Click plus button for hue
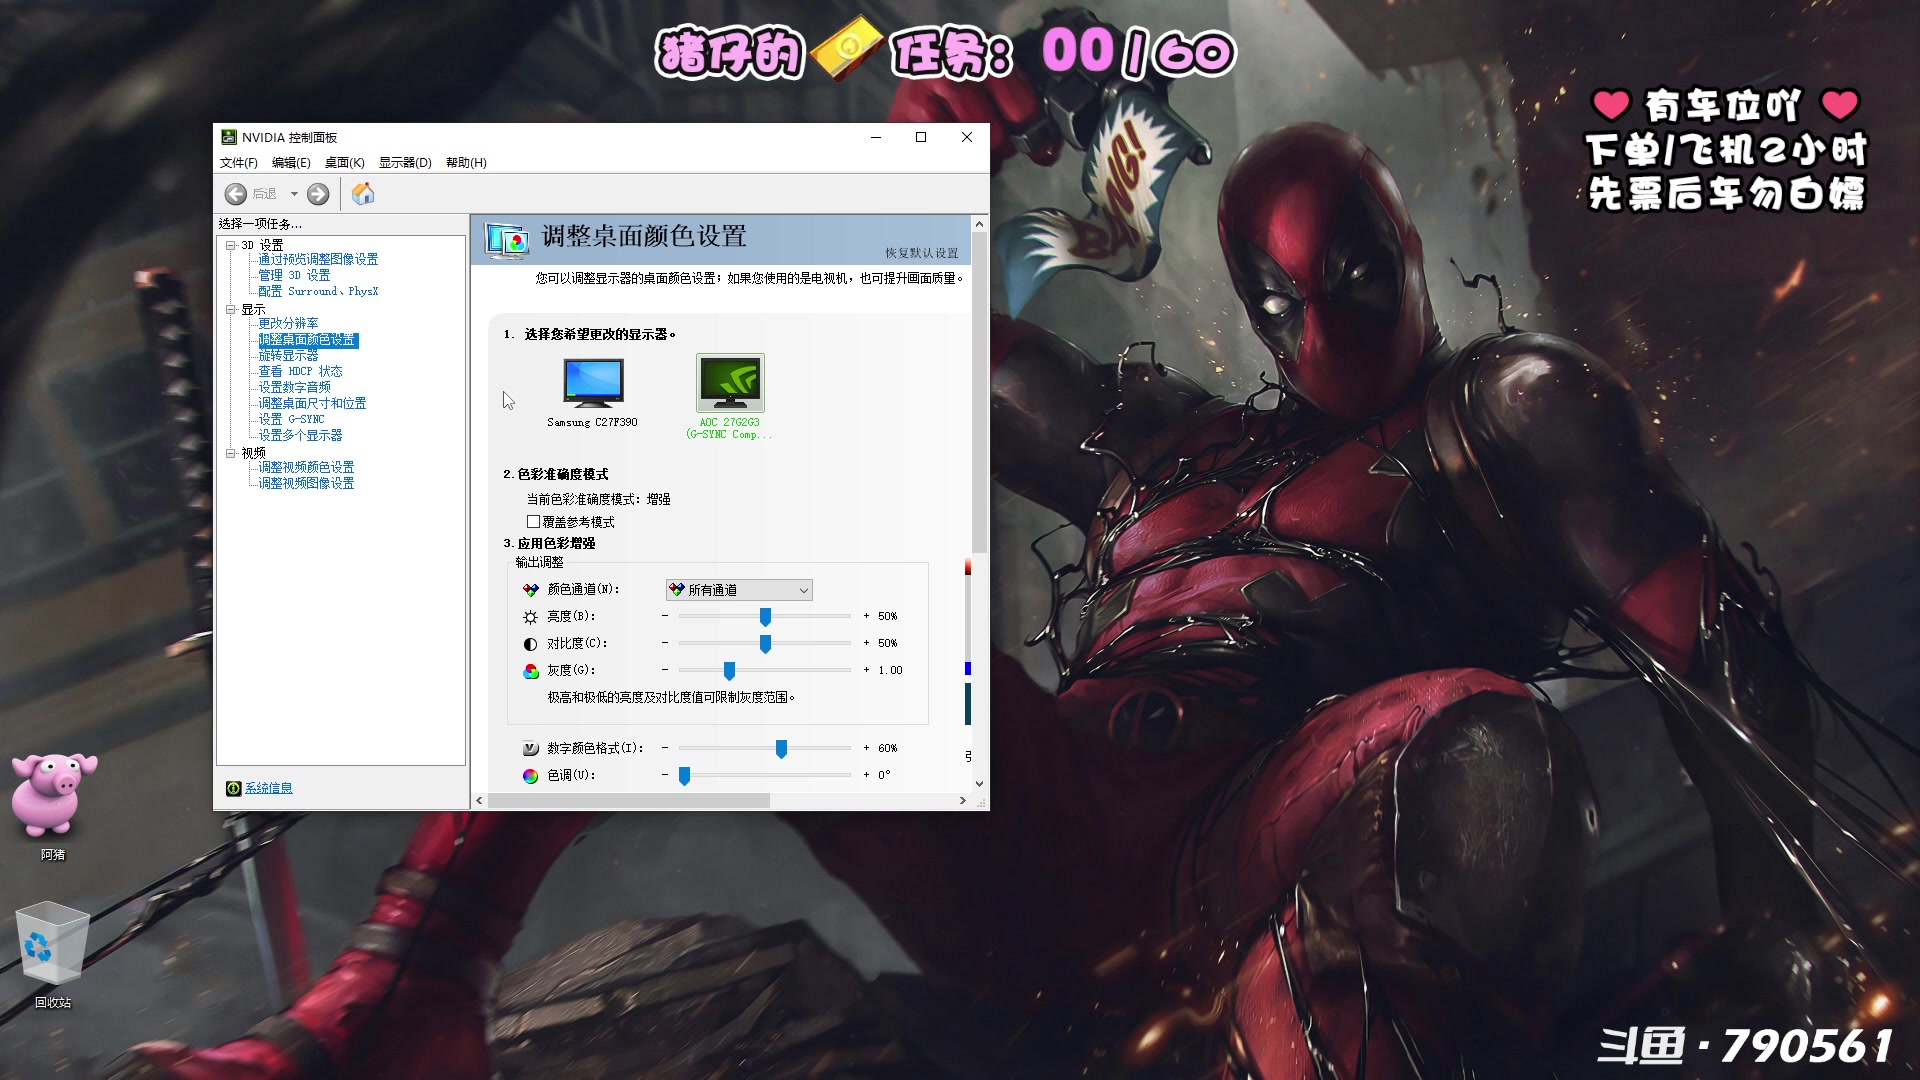 click(x=866, y=775)
